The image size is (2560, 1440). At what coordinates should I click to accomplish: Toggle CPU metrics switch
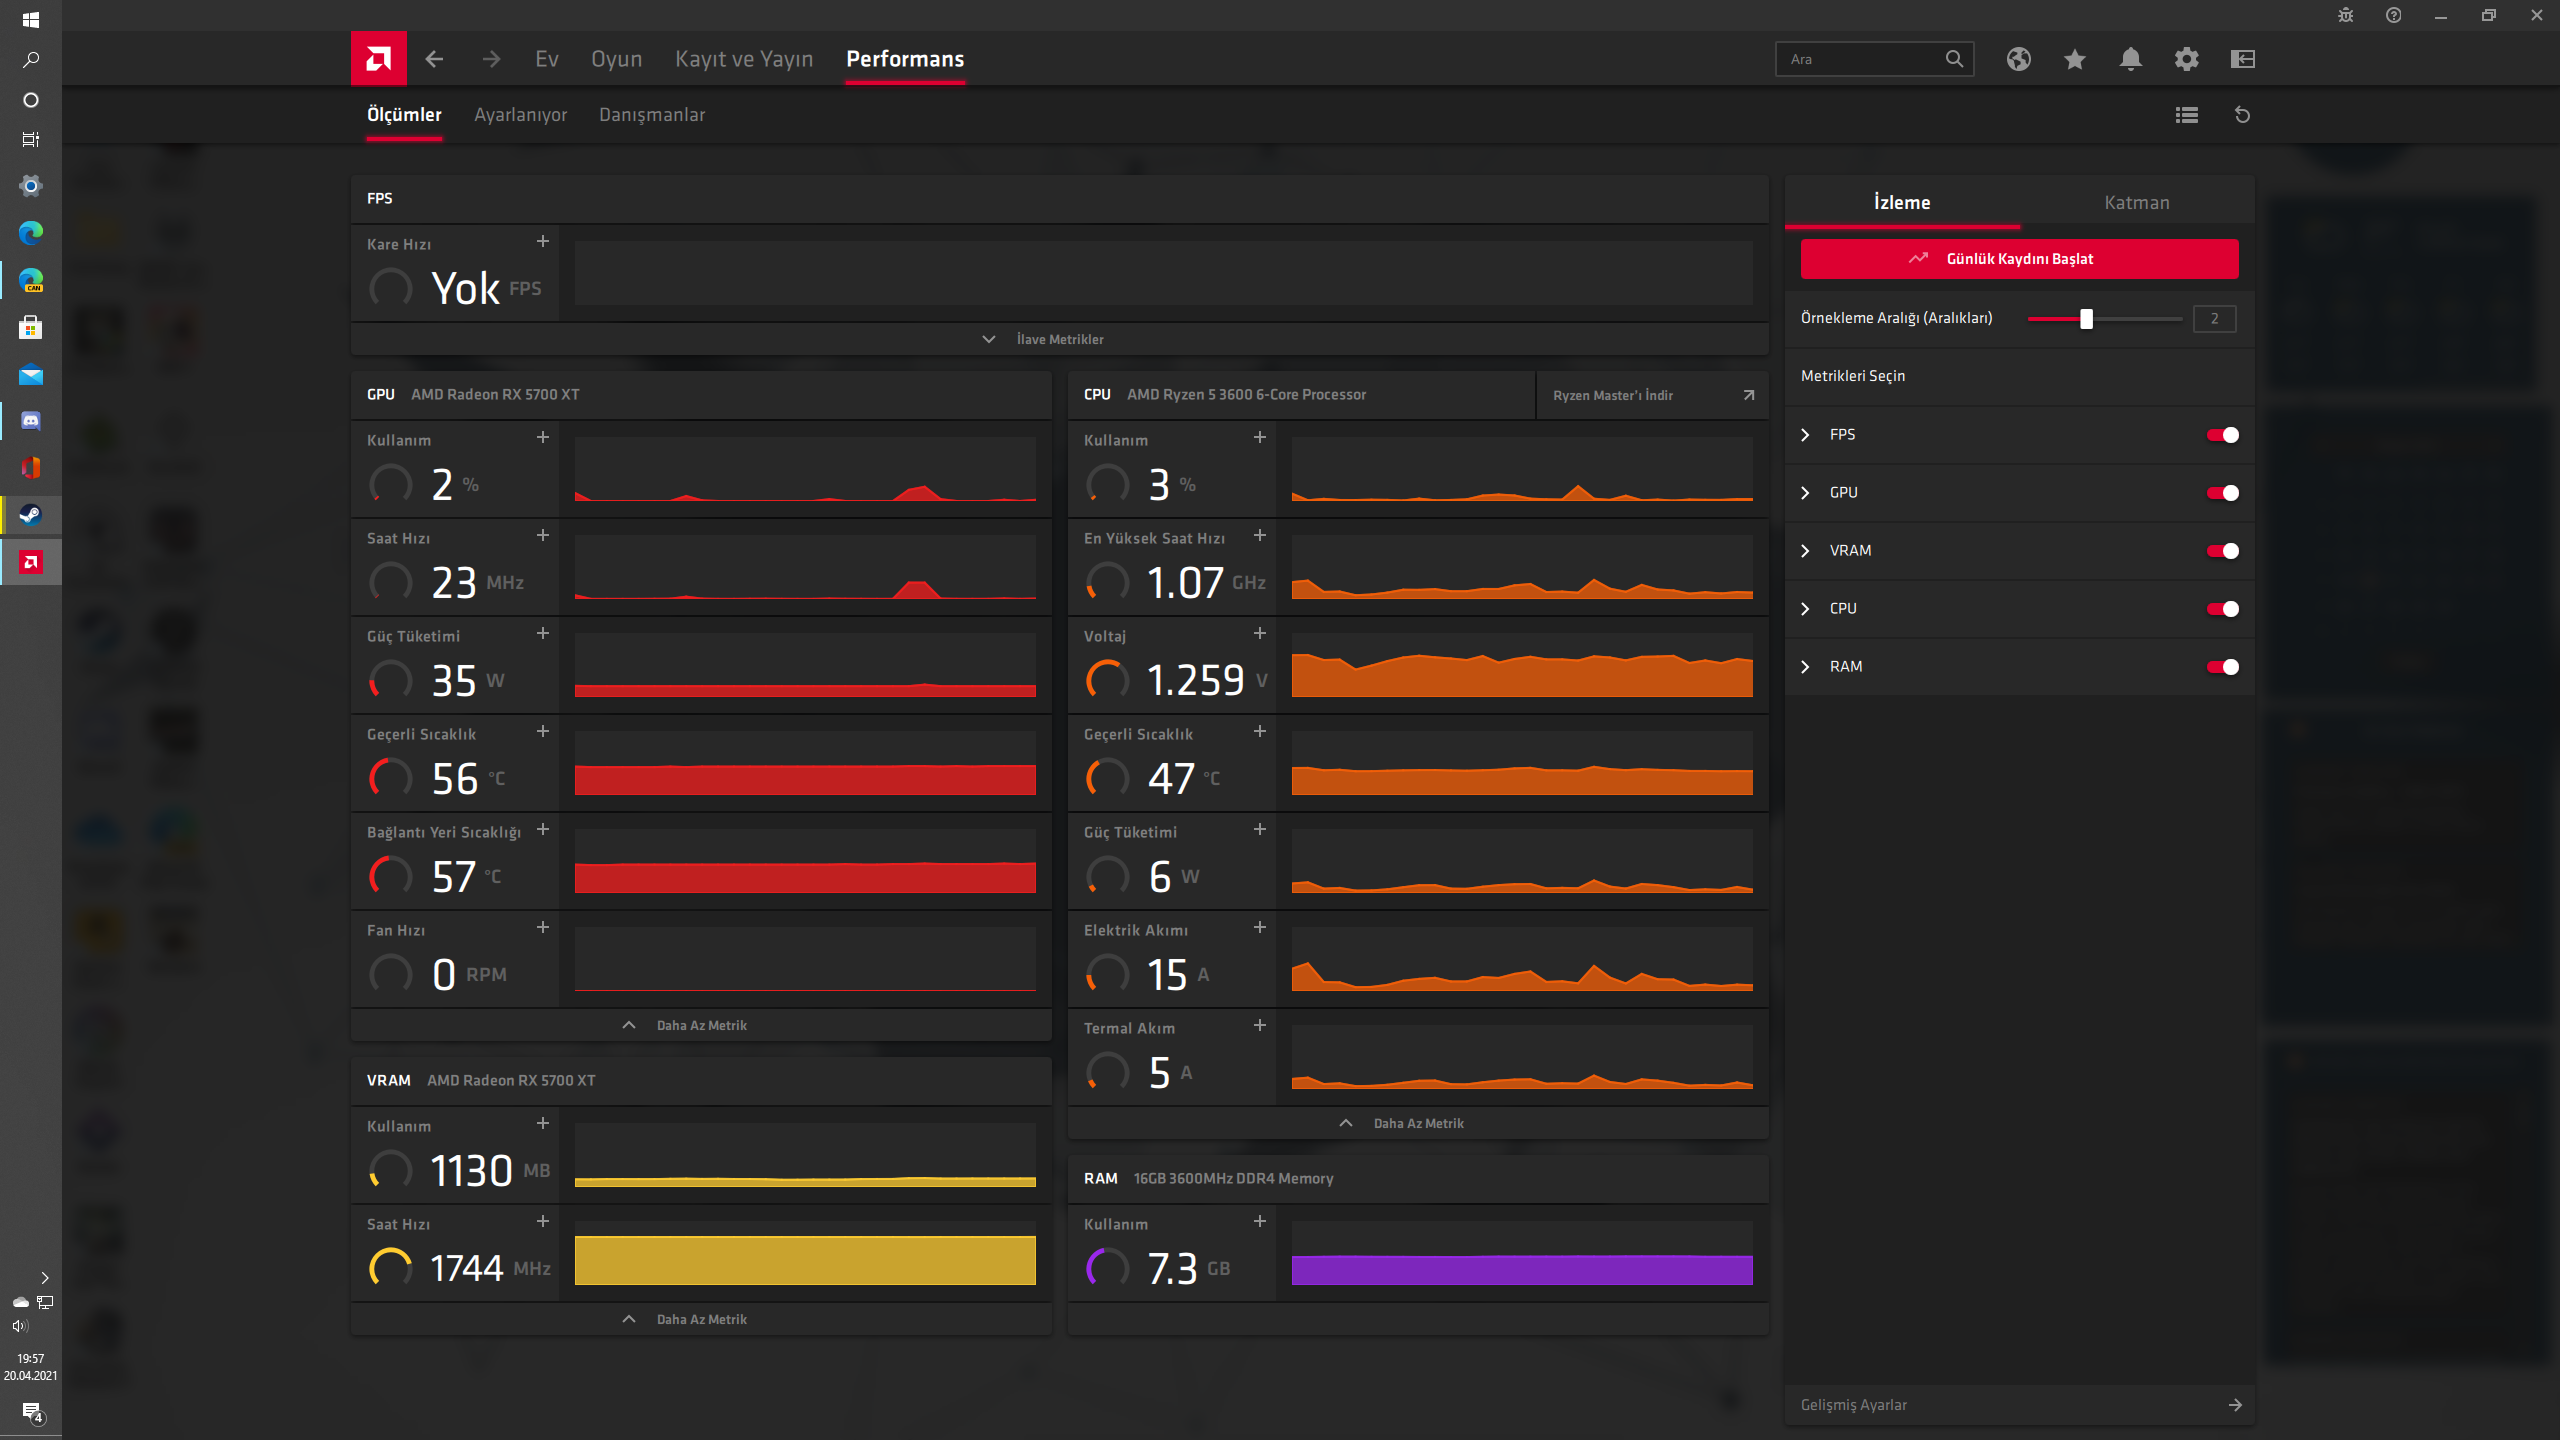point(2222,609)
